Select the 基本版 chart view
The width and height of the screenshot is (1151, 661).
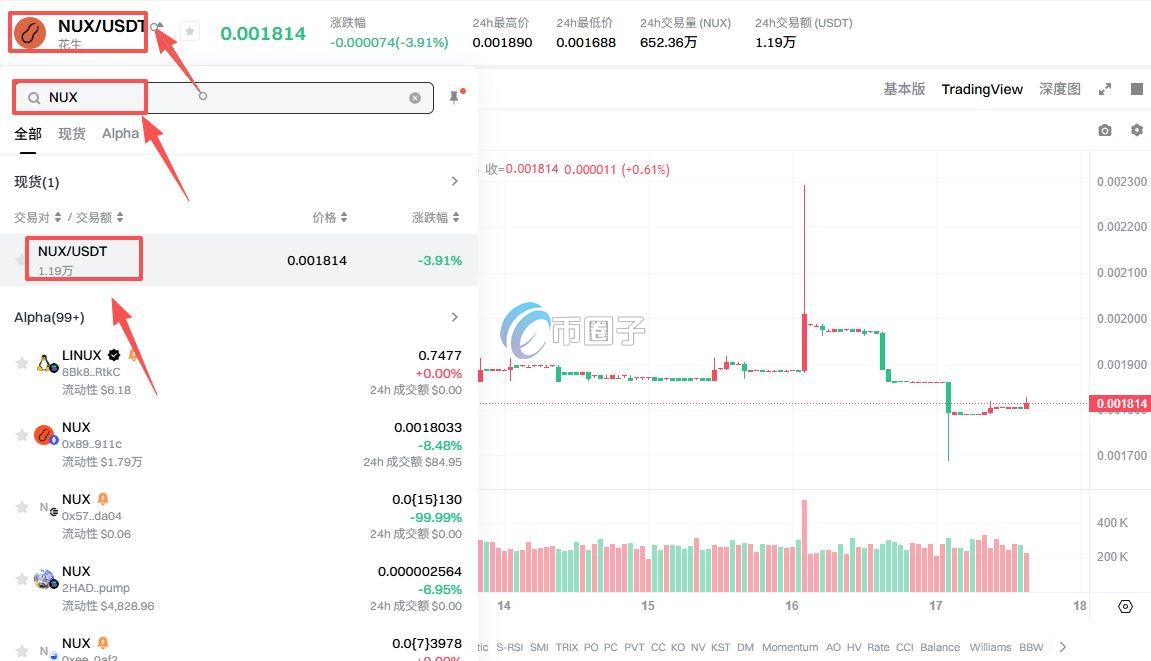click(x=904, y=89)
